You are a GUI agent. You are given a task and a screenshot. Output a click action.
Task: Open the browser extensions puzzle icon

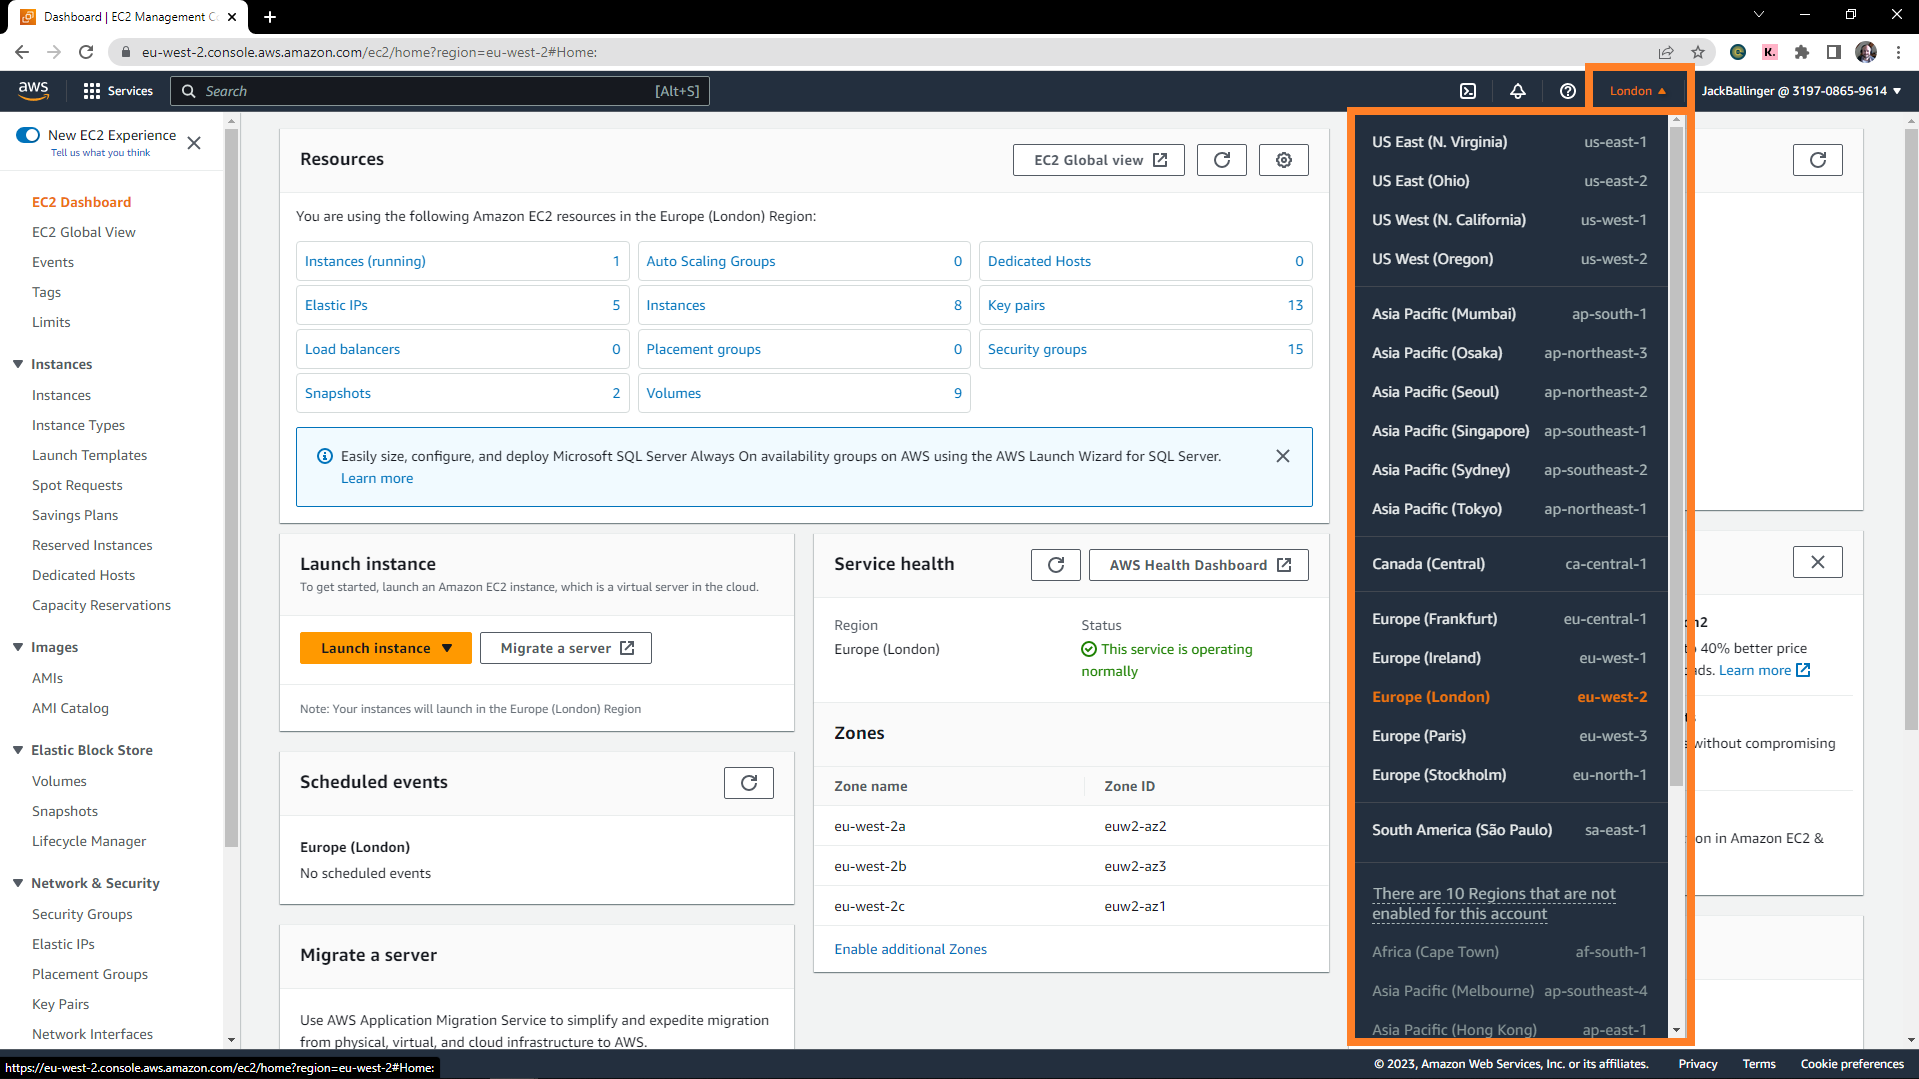pyautogui.click(x=1801, y=52)
